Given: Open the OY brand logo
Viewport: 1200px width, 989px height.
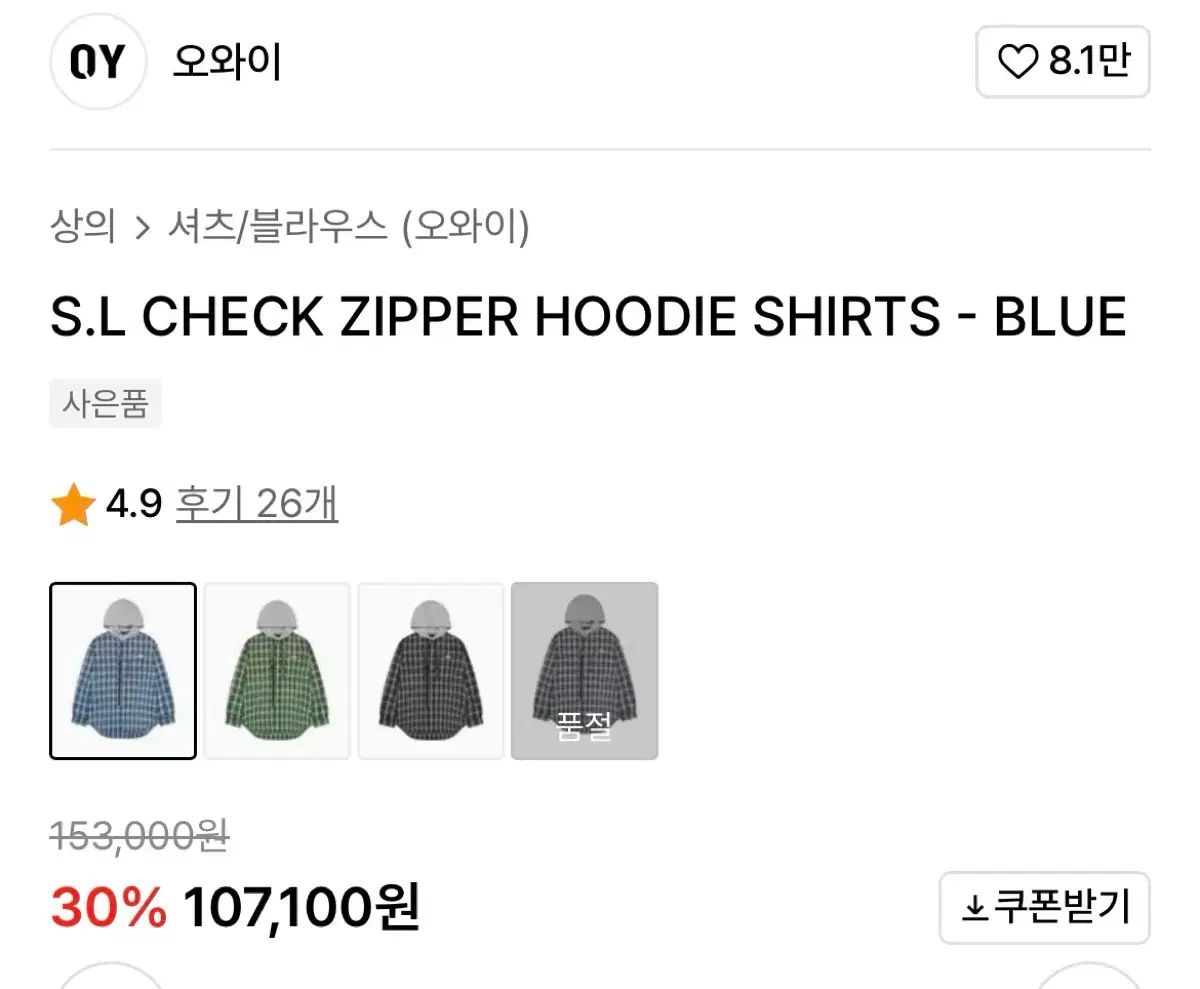Looking at the screenshot, I should point(98,62).
